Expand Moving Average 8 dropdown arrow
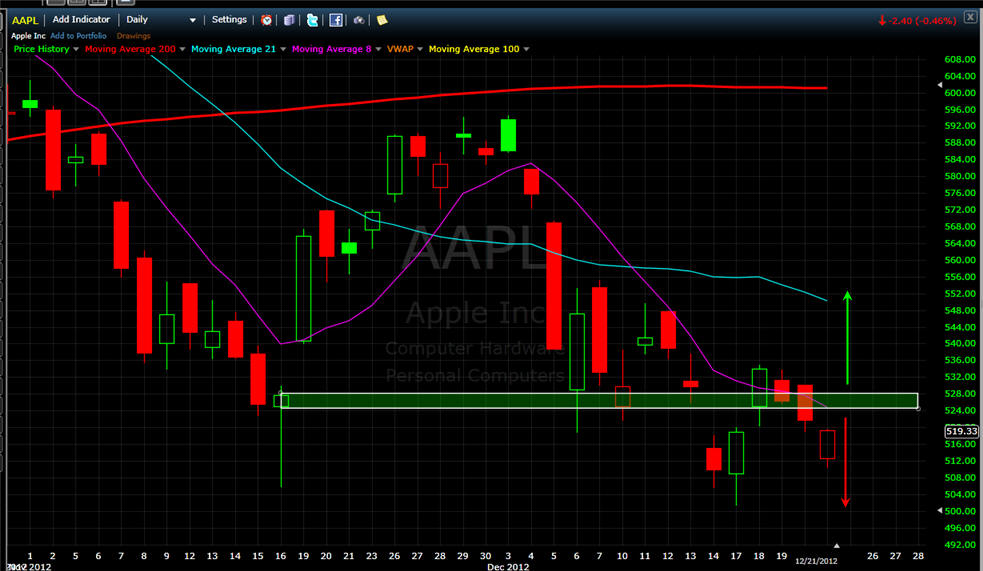 tap(378, 49)
